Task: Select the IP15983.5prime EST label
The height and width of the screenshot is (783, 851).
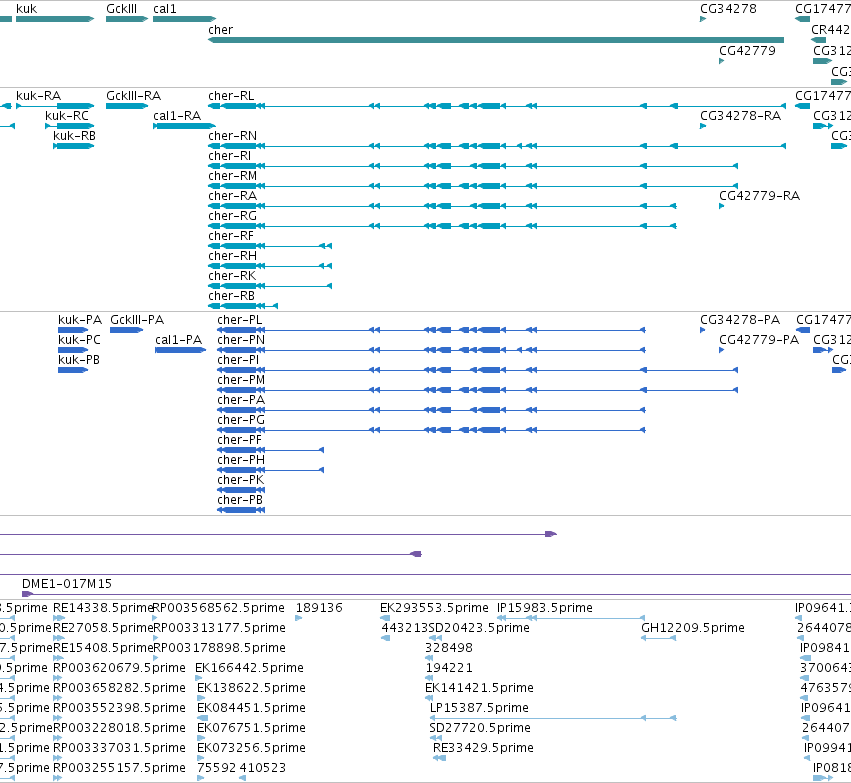Action: [x=544, y=608]
